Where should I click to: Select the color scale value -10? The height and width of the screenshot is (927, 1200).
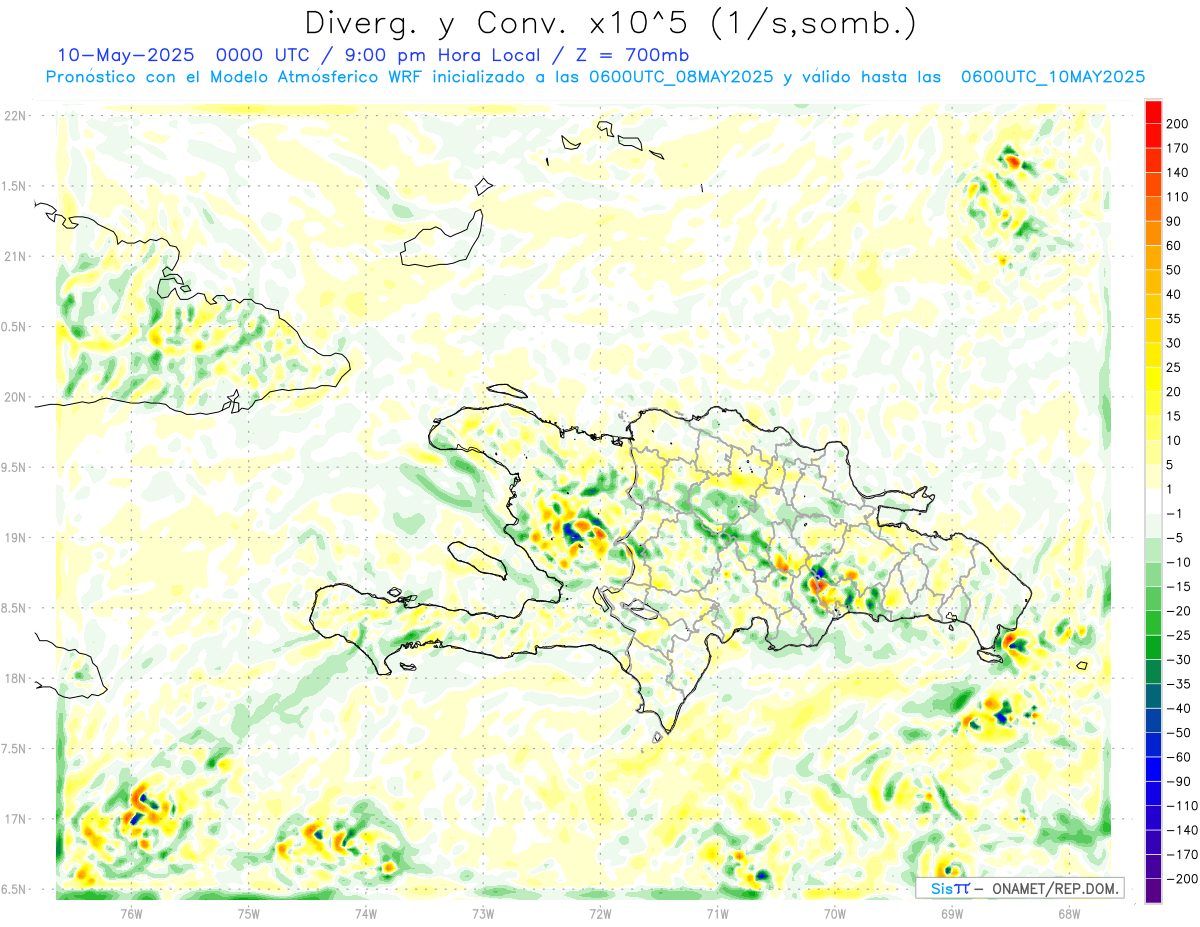coord(1178,563)
